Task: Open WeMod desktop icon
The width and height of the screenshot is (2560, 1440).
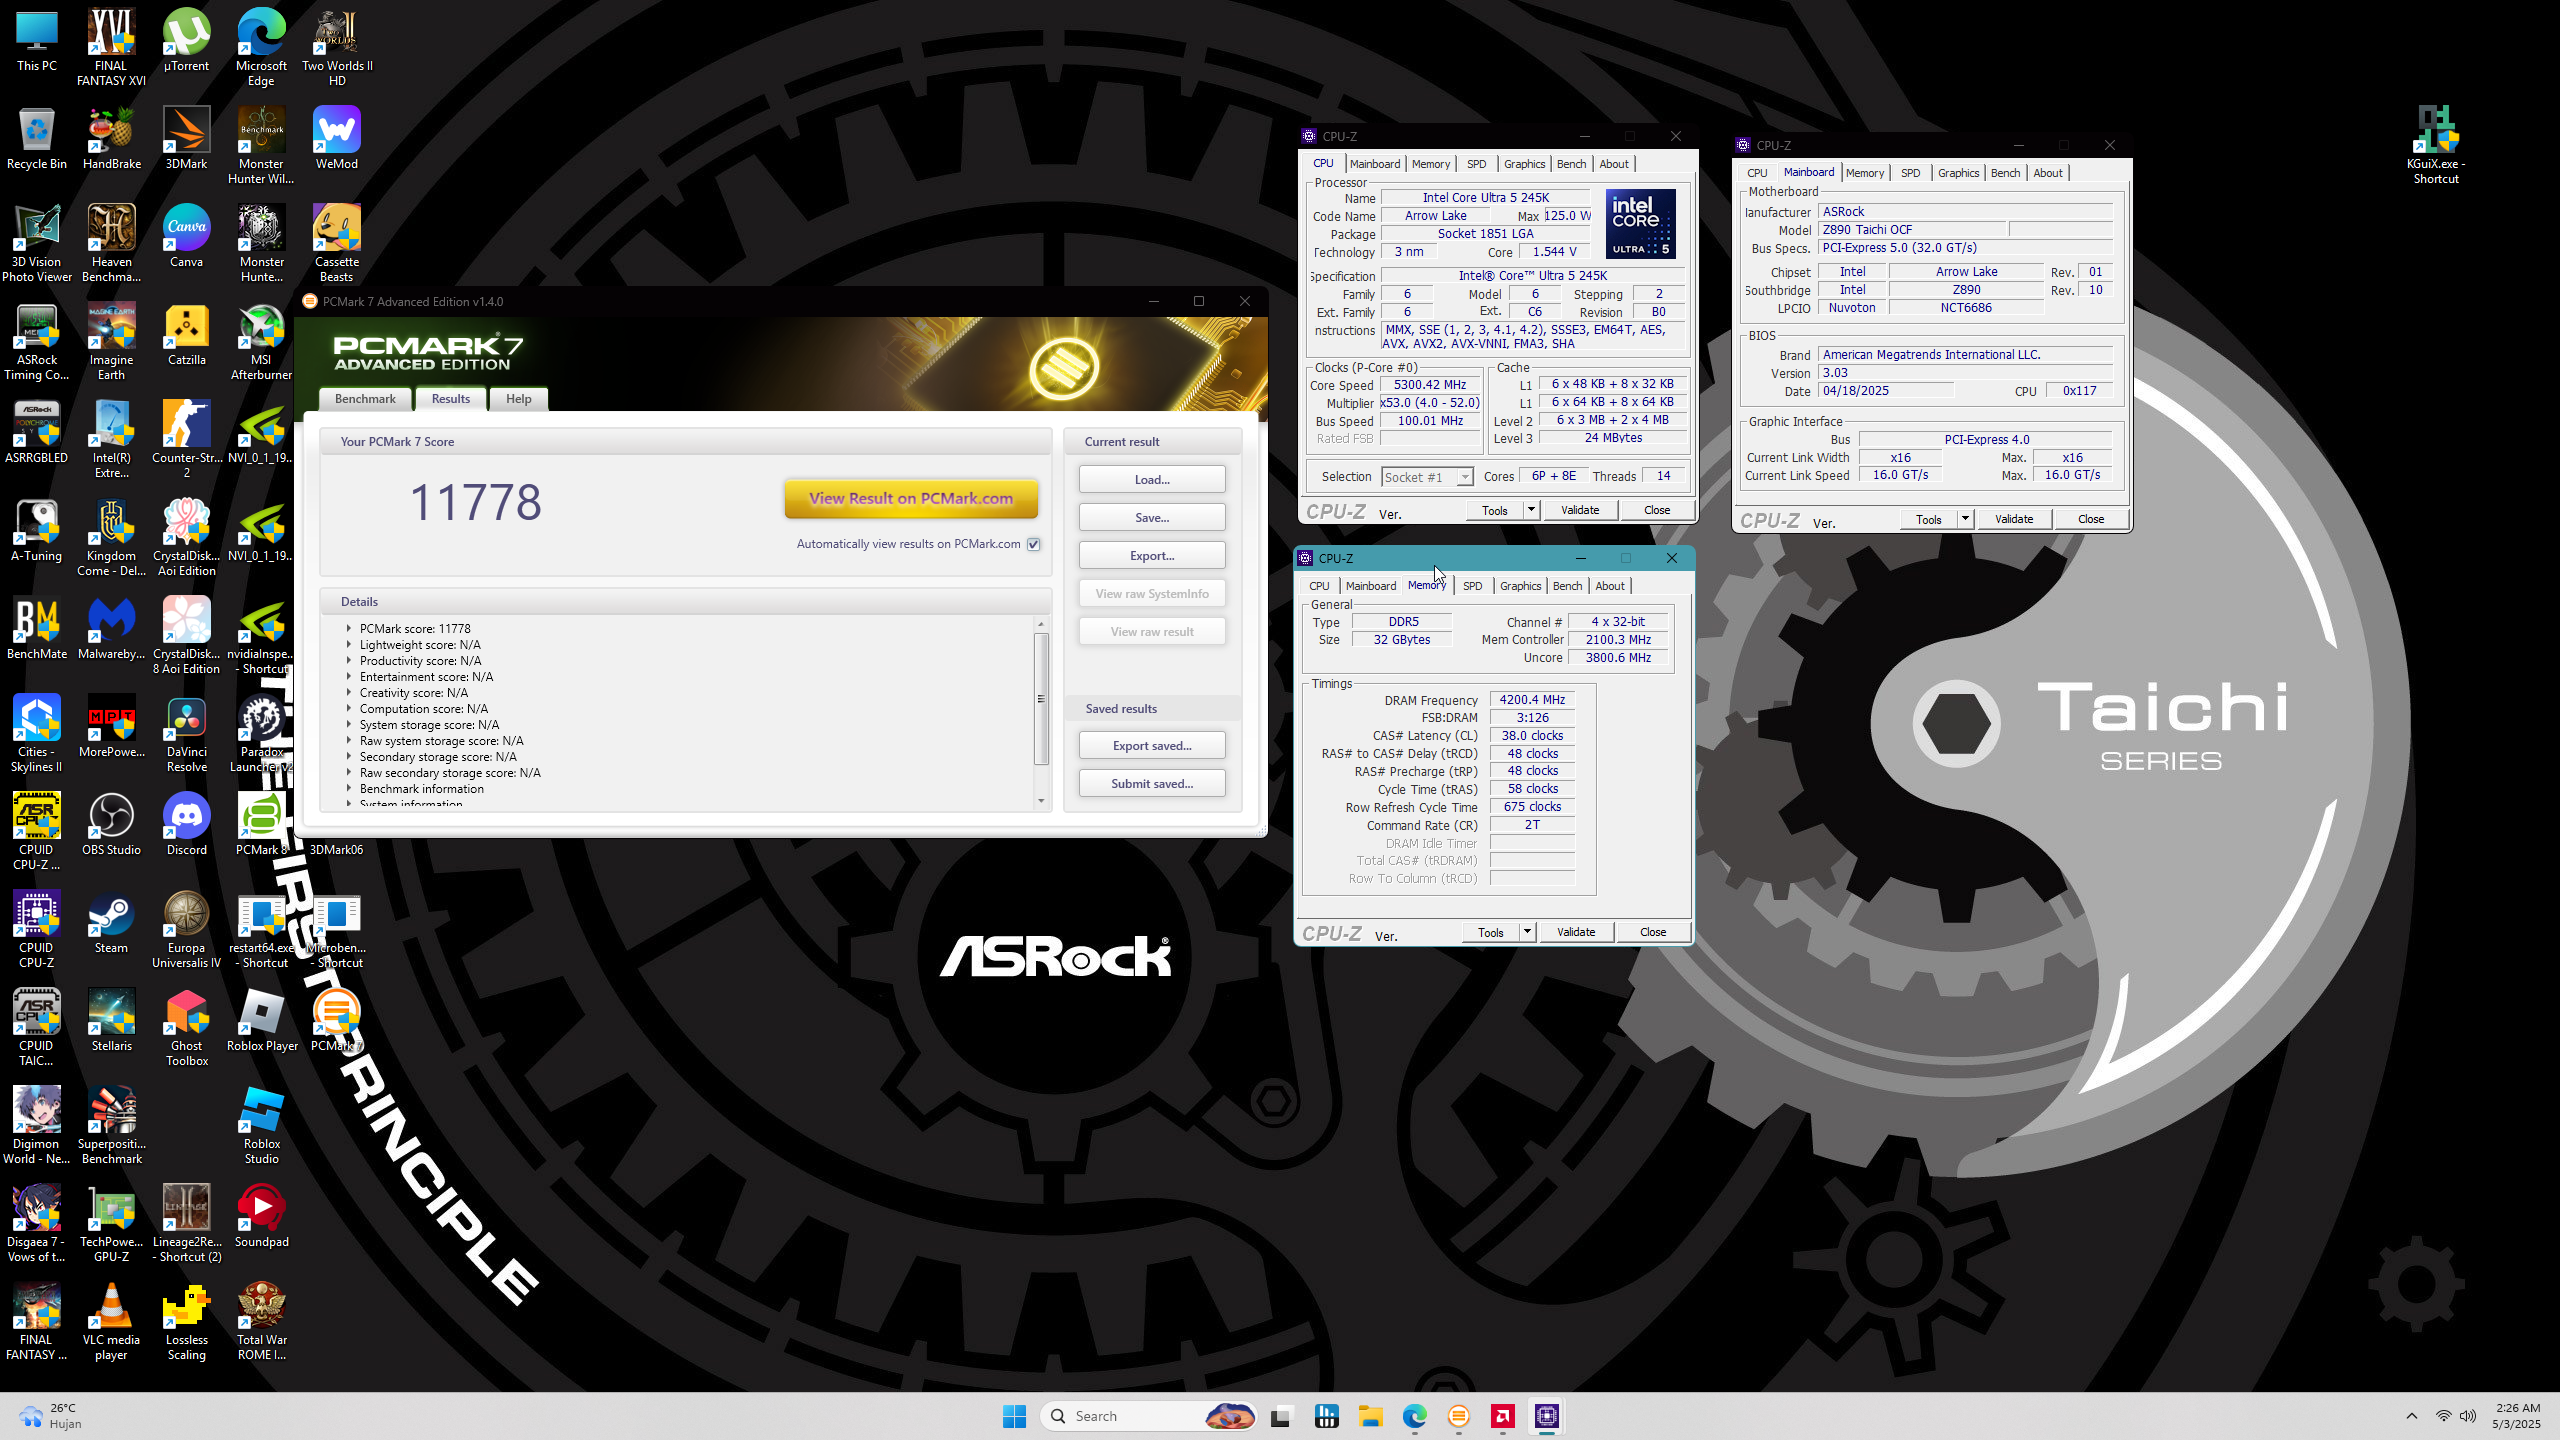Action: click(x=336, y=138)
